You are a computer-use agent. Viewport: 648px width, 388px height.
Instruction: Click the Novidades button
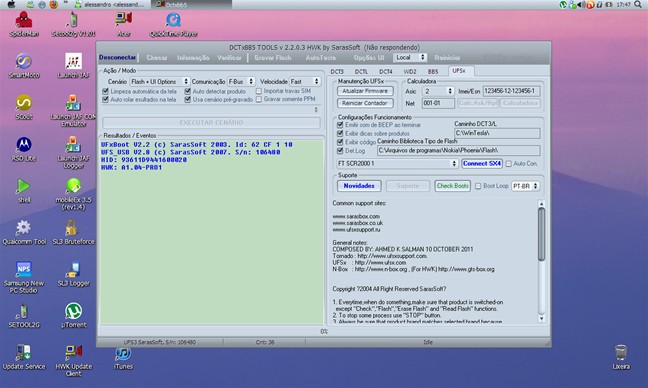(x=359, y=186)
